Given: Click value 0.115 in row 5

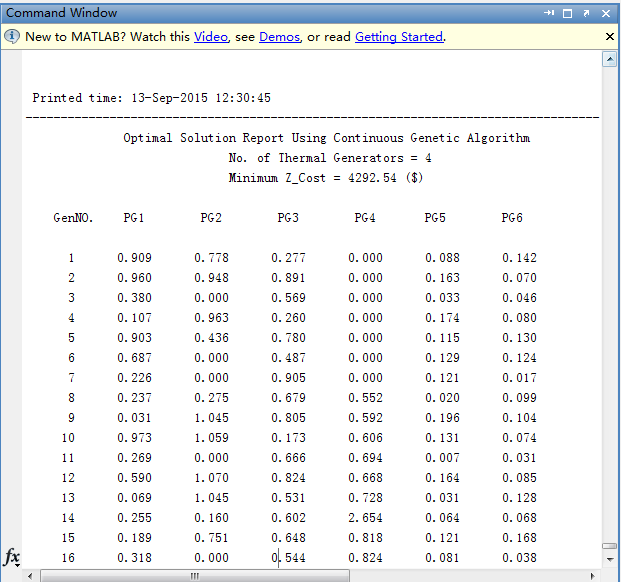Looking at the screenshot, I should click(x=442, y=338).
